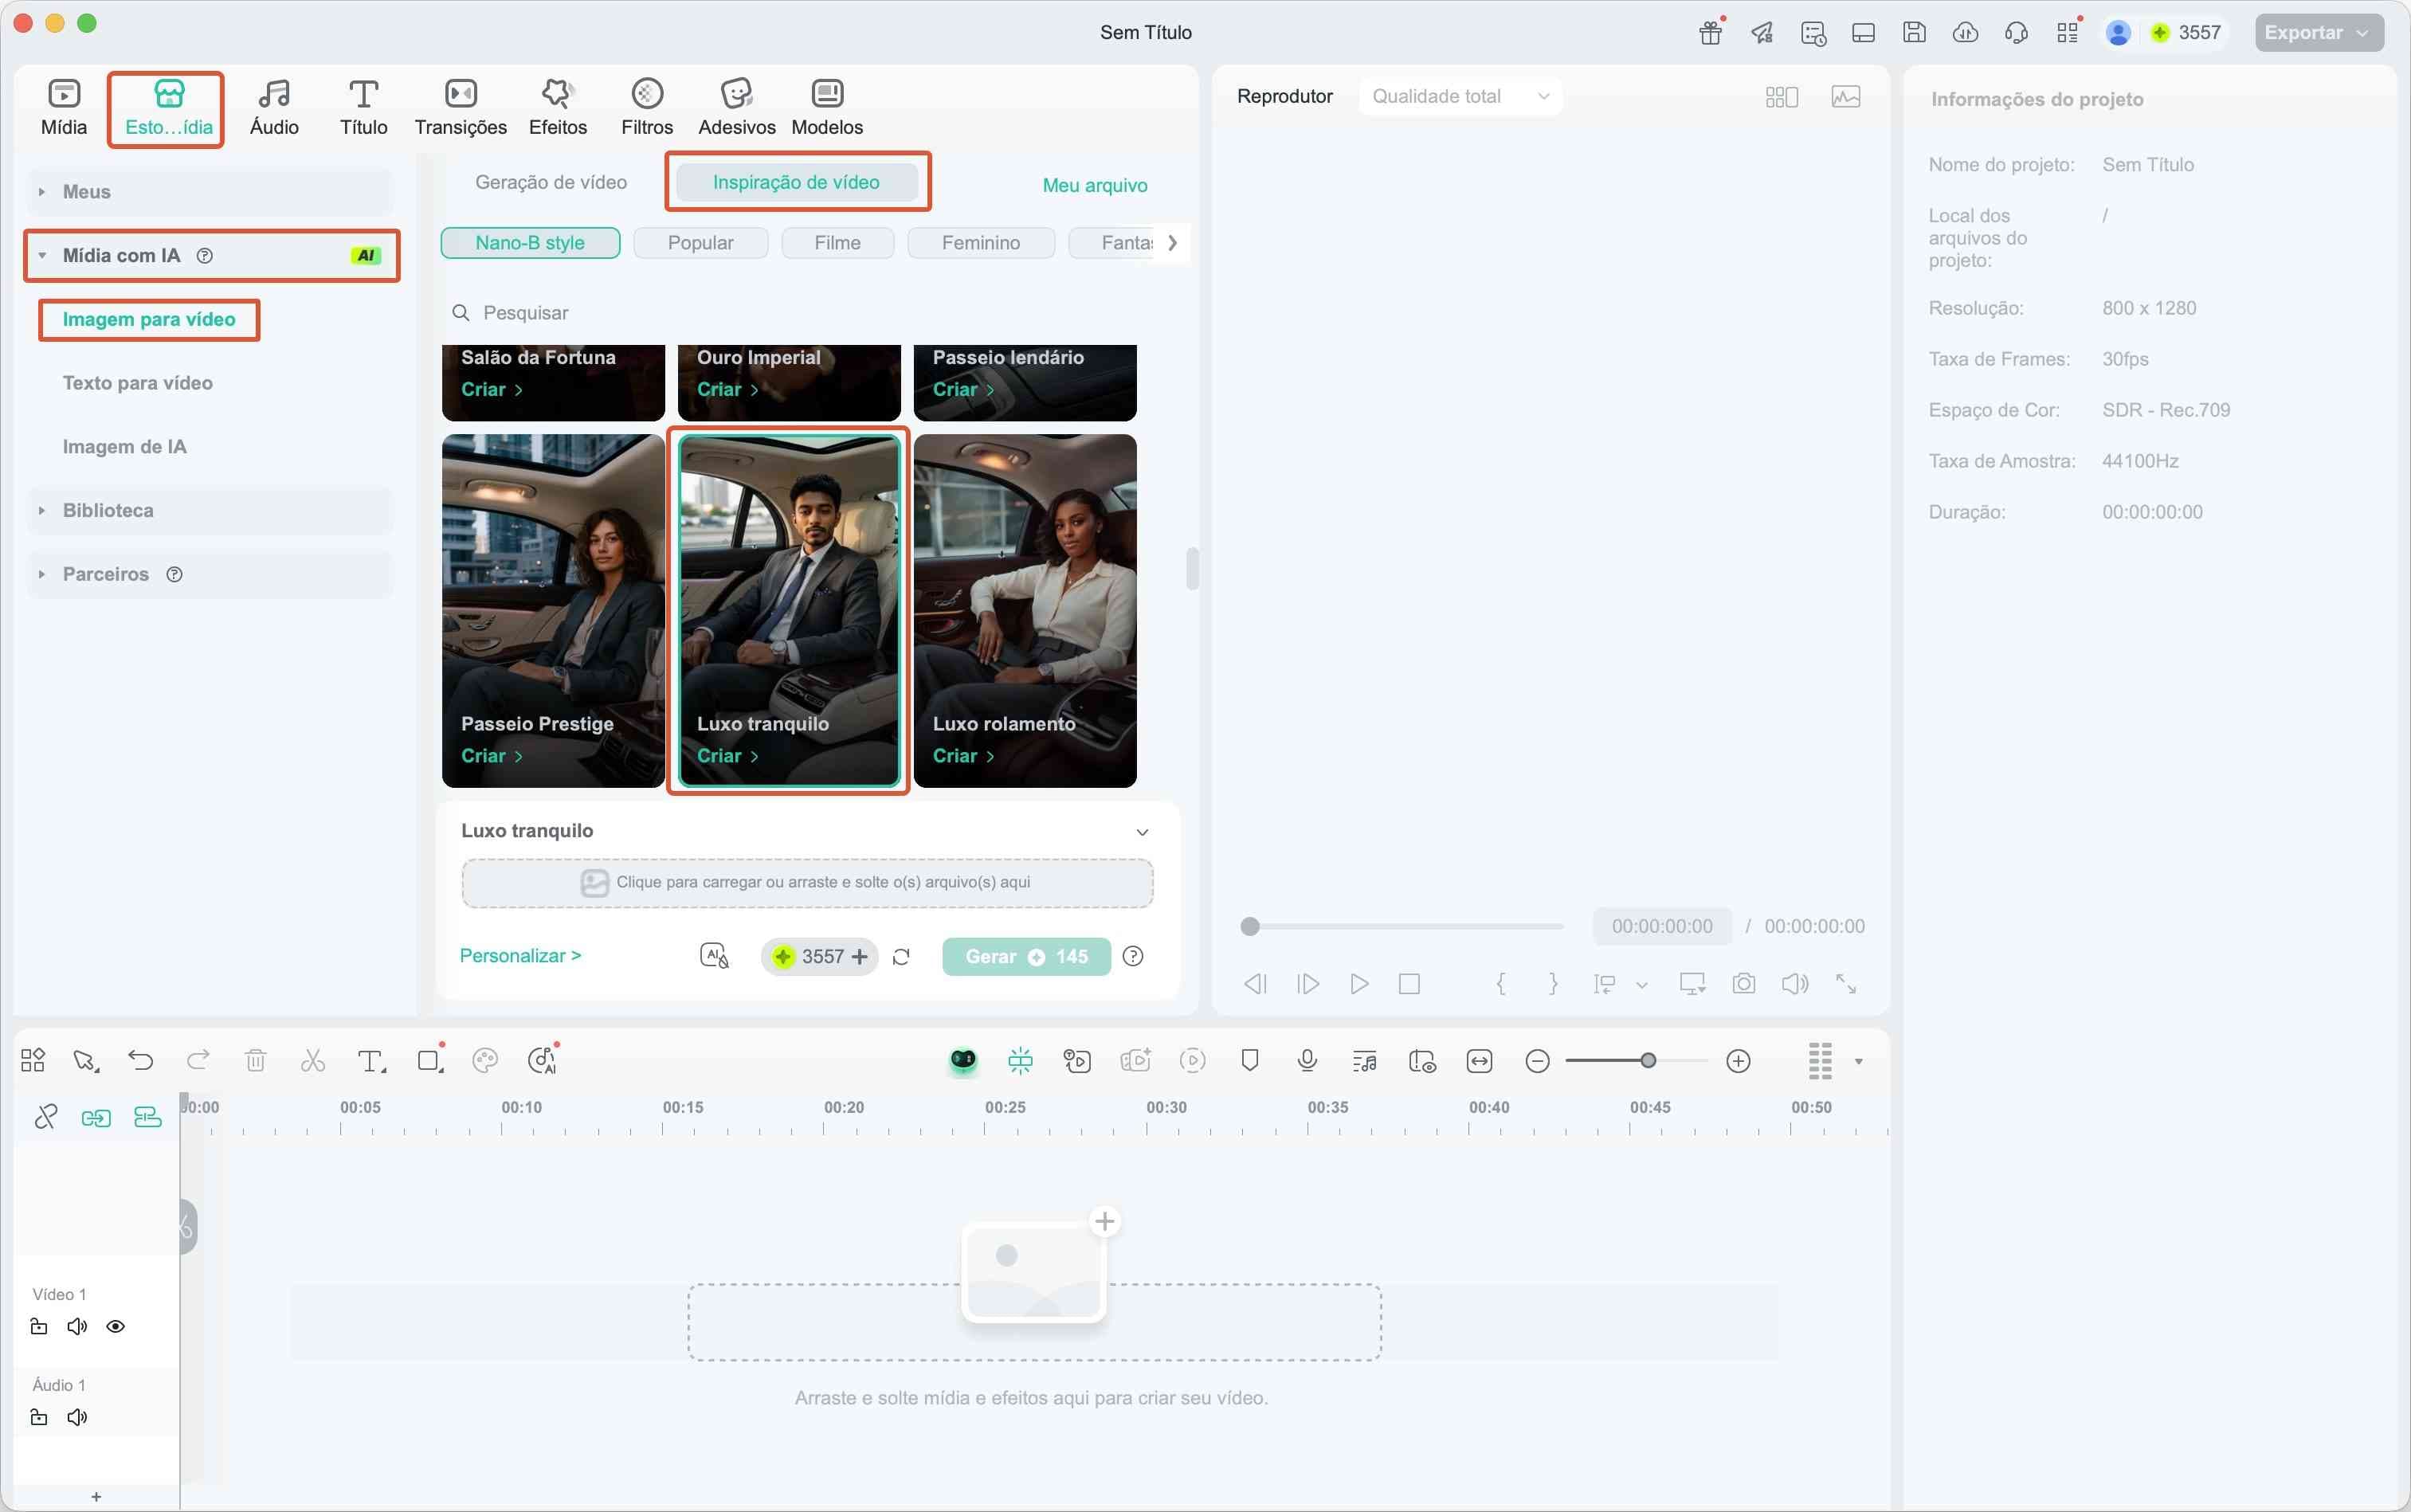
Task: Open the Personalizar link
Action: 520,955
